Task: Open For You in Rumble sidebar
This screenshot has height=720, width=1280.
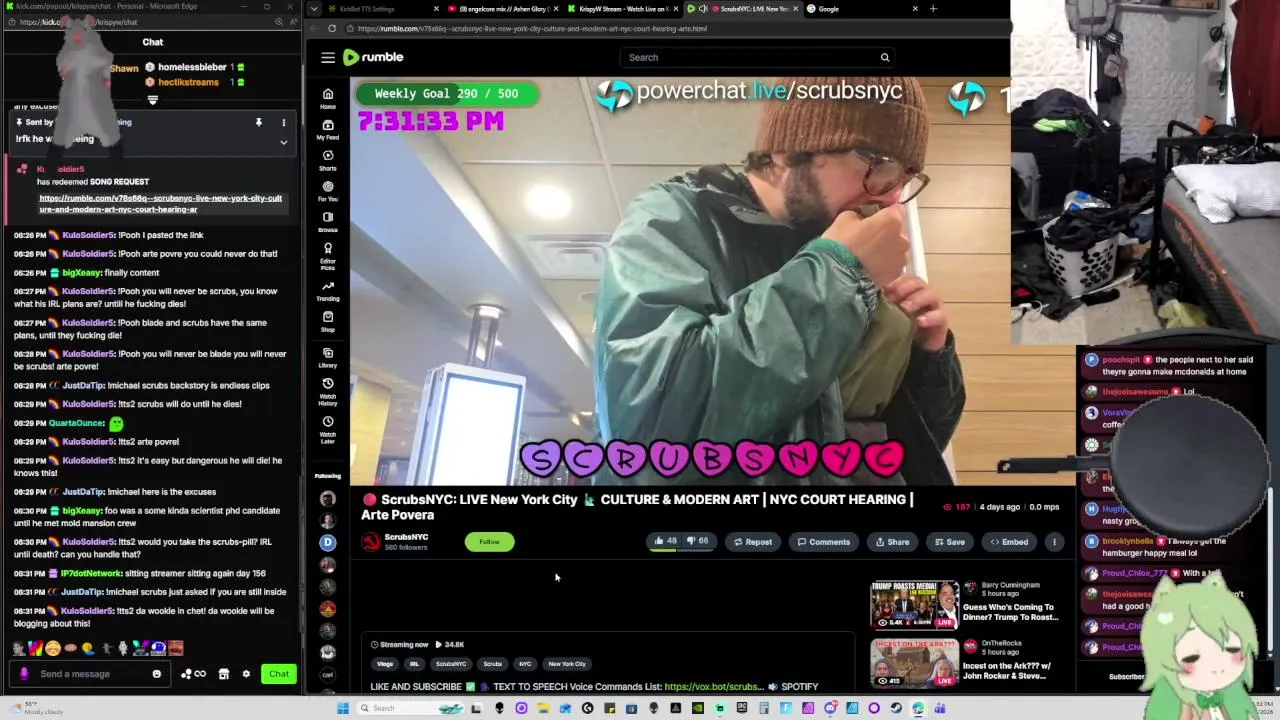Action: pyautogui.click(x=328, y=190)
